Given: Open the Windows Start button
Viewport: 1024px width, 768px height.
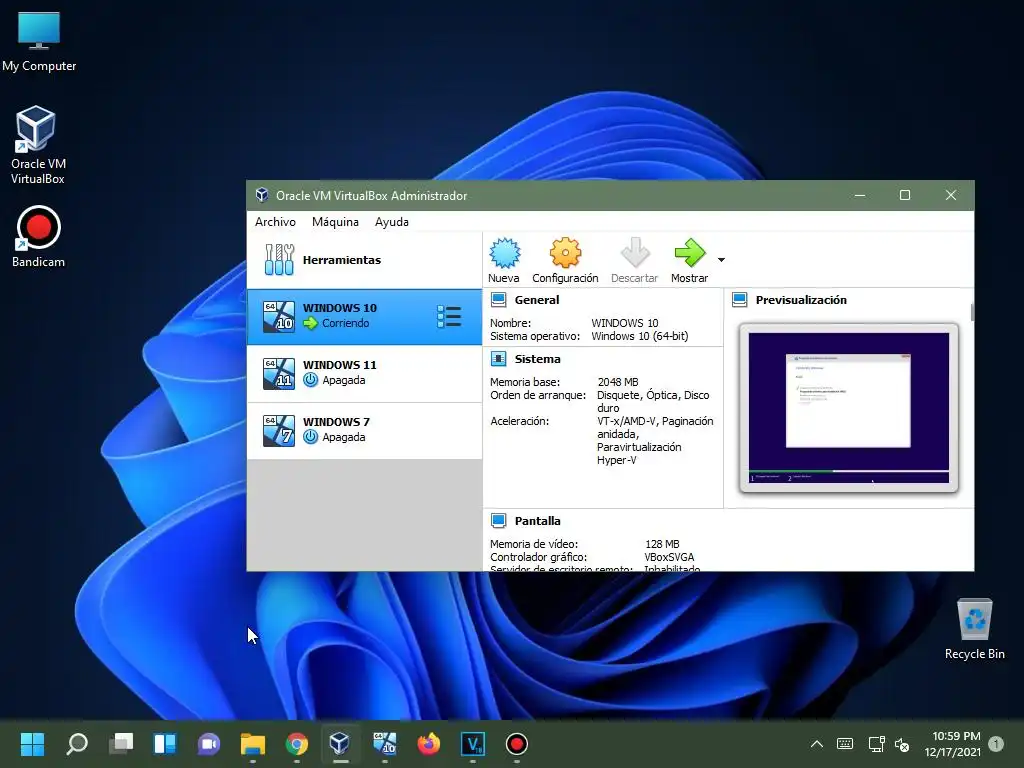Looking at the screenshot, I should [32, 744].
